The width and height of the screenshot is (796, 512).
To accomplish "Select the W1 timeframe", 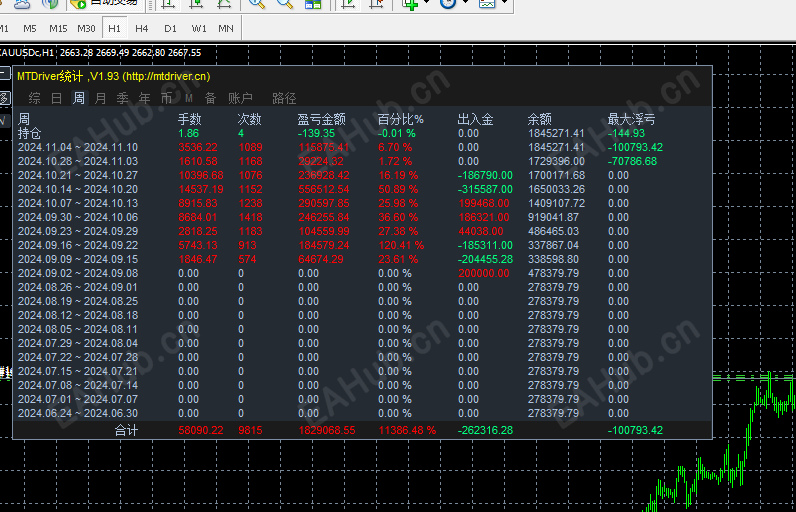I will (198, 28).
